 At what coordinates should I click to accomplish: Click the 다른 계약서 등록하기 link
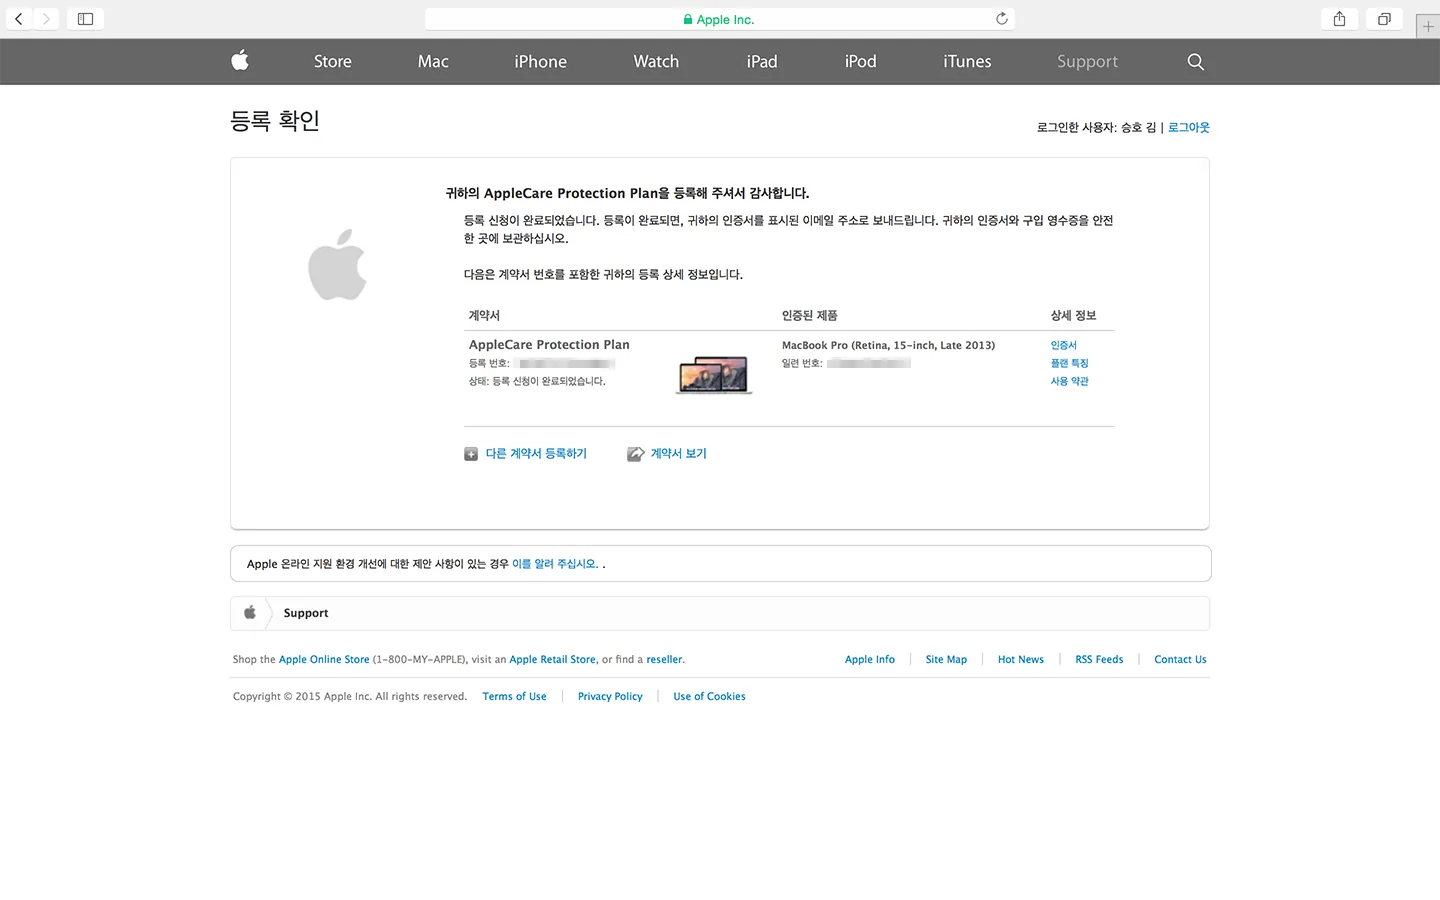click(536, 454)
